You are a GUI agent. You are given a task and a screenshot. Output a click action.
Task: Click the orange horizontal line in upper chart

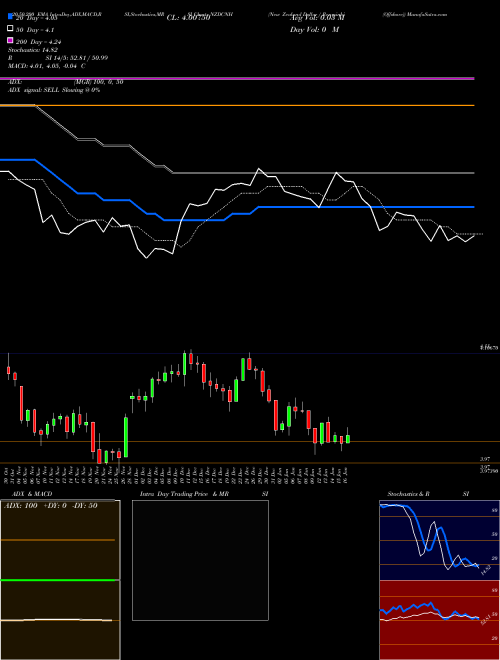[237, 105]
